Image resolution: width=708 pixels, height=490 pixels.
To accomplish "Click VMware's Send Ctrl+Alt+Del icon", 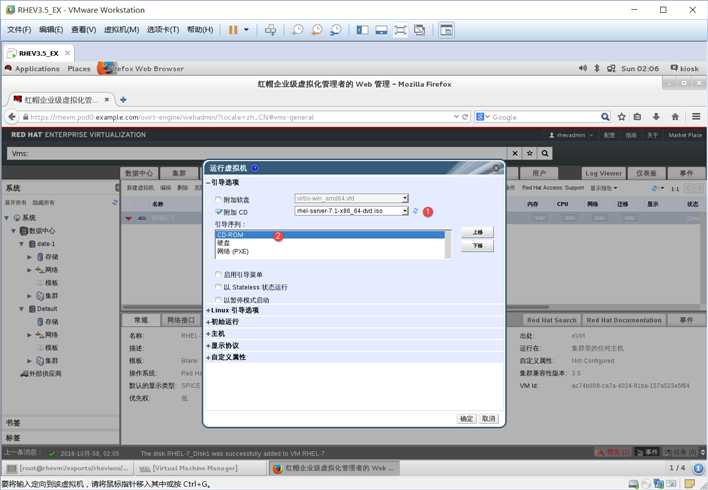I will 271,30.
